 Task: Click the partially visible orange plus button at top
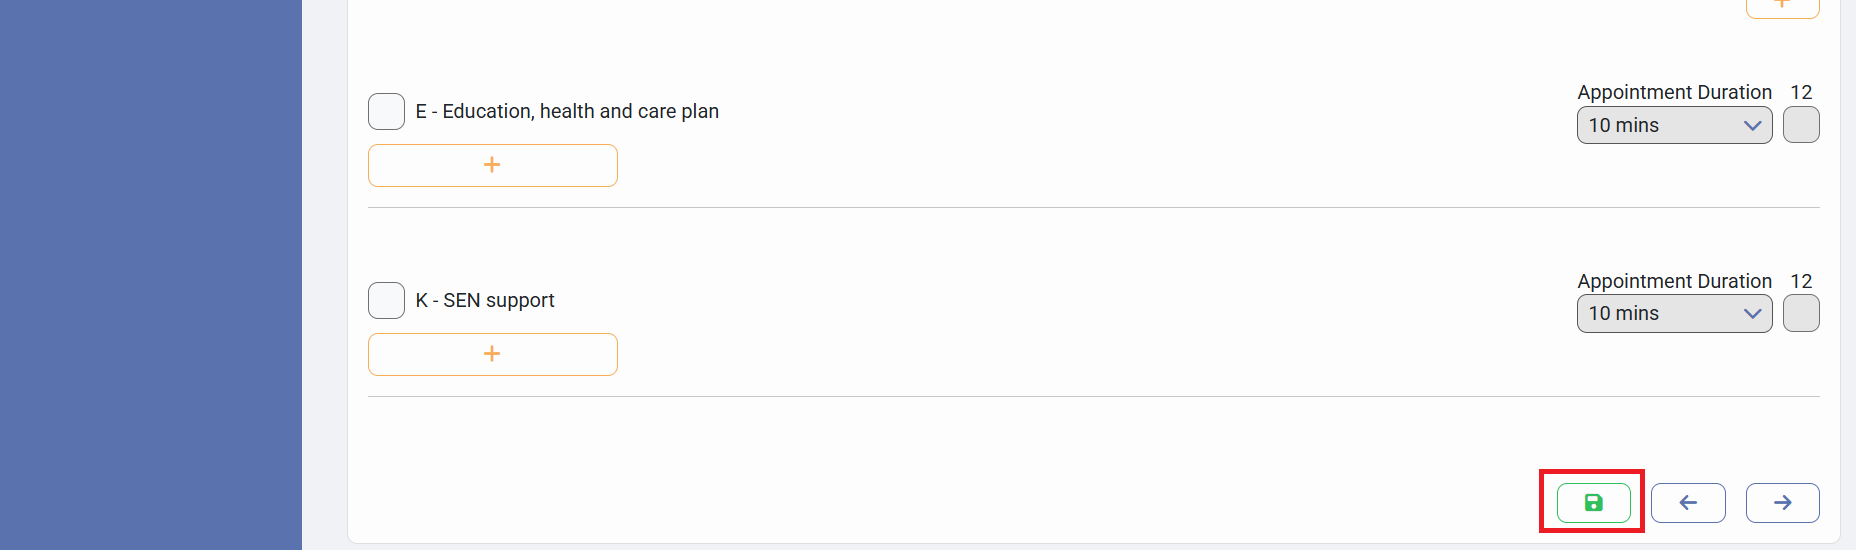coord(1782,7)
